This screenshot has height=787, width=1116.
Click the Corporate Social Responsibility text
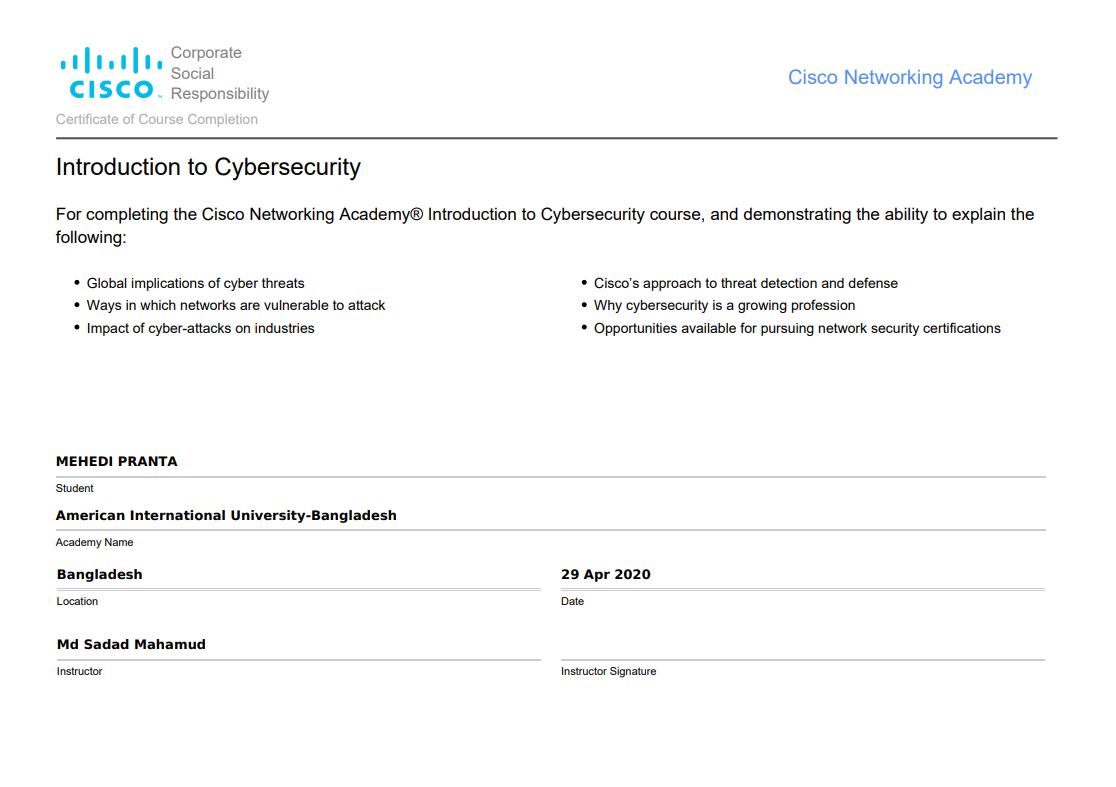click(219, 73)
